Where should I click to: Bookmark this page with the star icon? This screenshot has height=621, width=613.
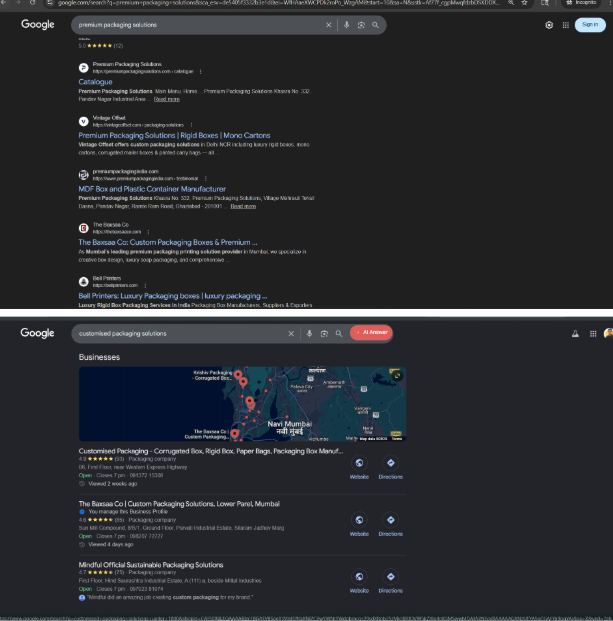tap(524, 3)
